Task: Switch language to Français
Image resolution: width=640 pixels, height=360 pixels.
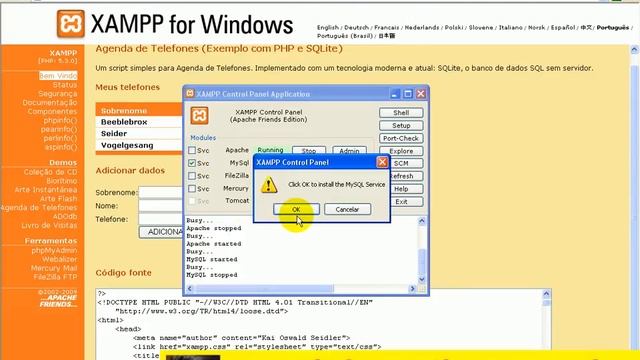Action: point(387,28)
